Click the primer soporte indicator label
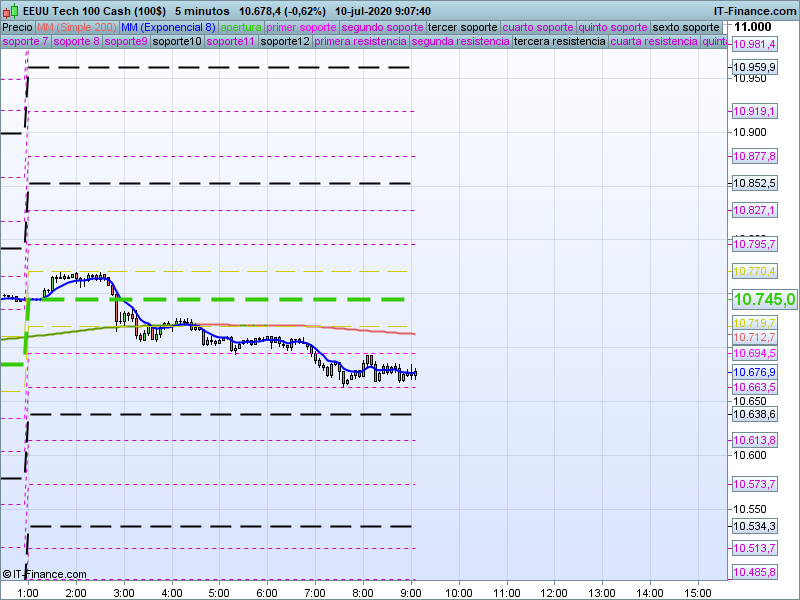Viewport: 800px width, 600px height. (x=301, y=27)
